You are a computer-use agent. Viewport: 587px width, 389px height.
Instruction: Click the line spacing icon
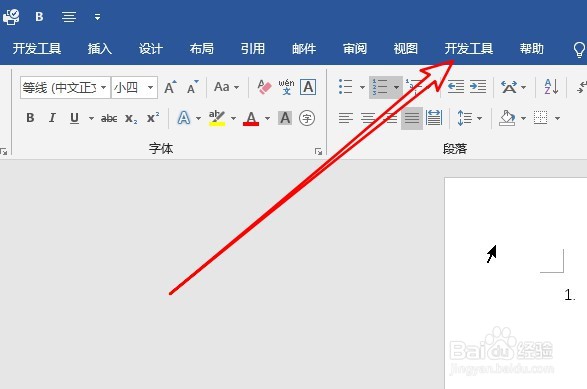(465, 118)
